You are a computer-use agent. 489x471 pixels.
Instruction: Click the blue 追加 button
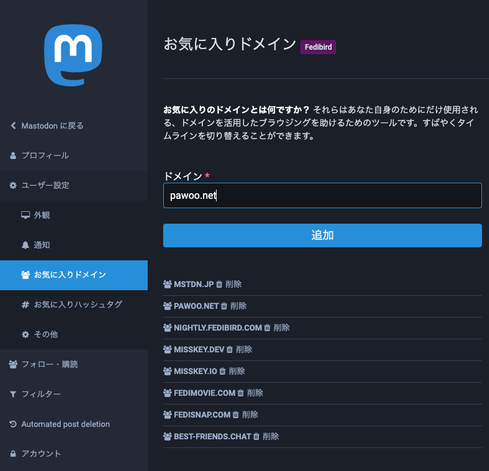point(322,235)
